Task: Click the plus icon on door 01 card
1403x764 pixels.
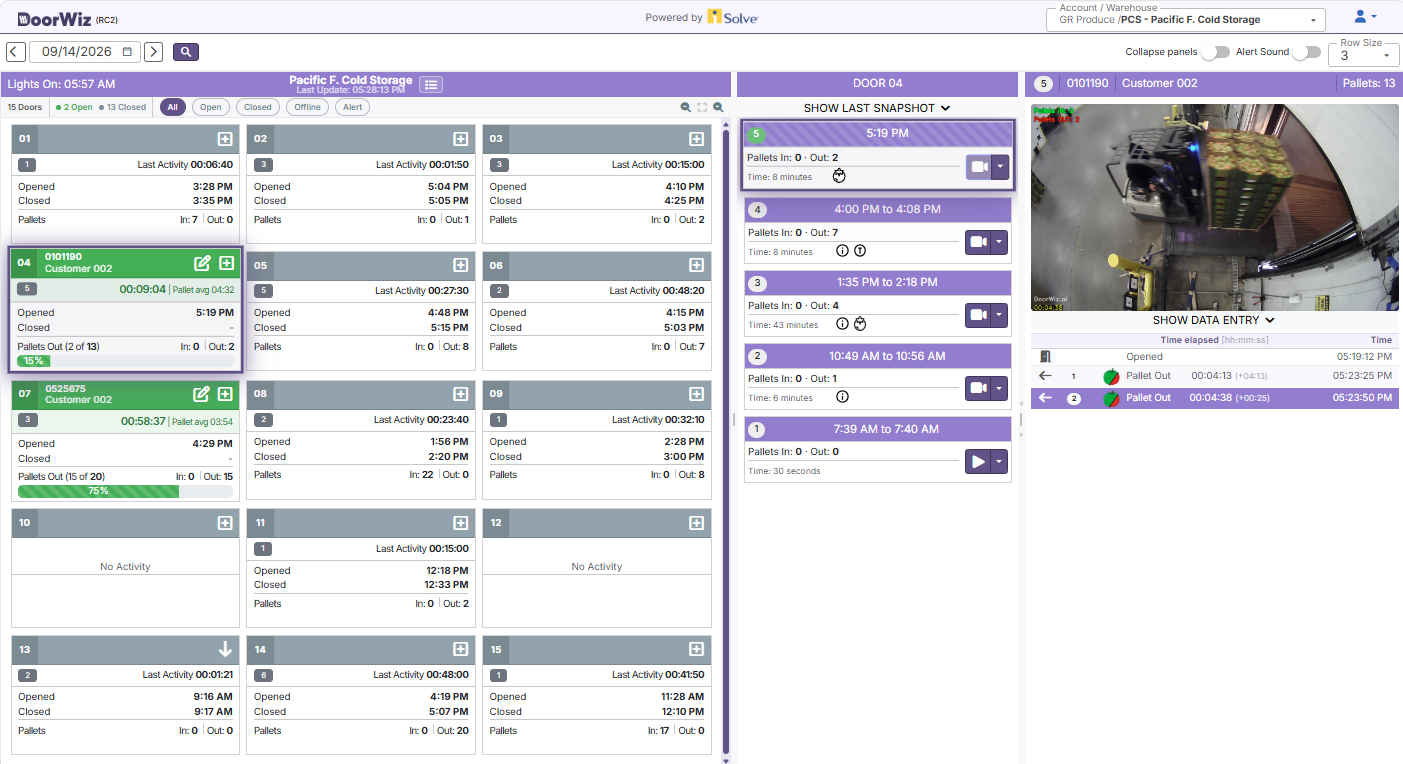Action: click(225, 139)
